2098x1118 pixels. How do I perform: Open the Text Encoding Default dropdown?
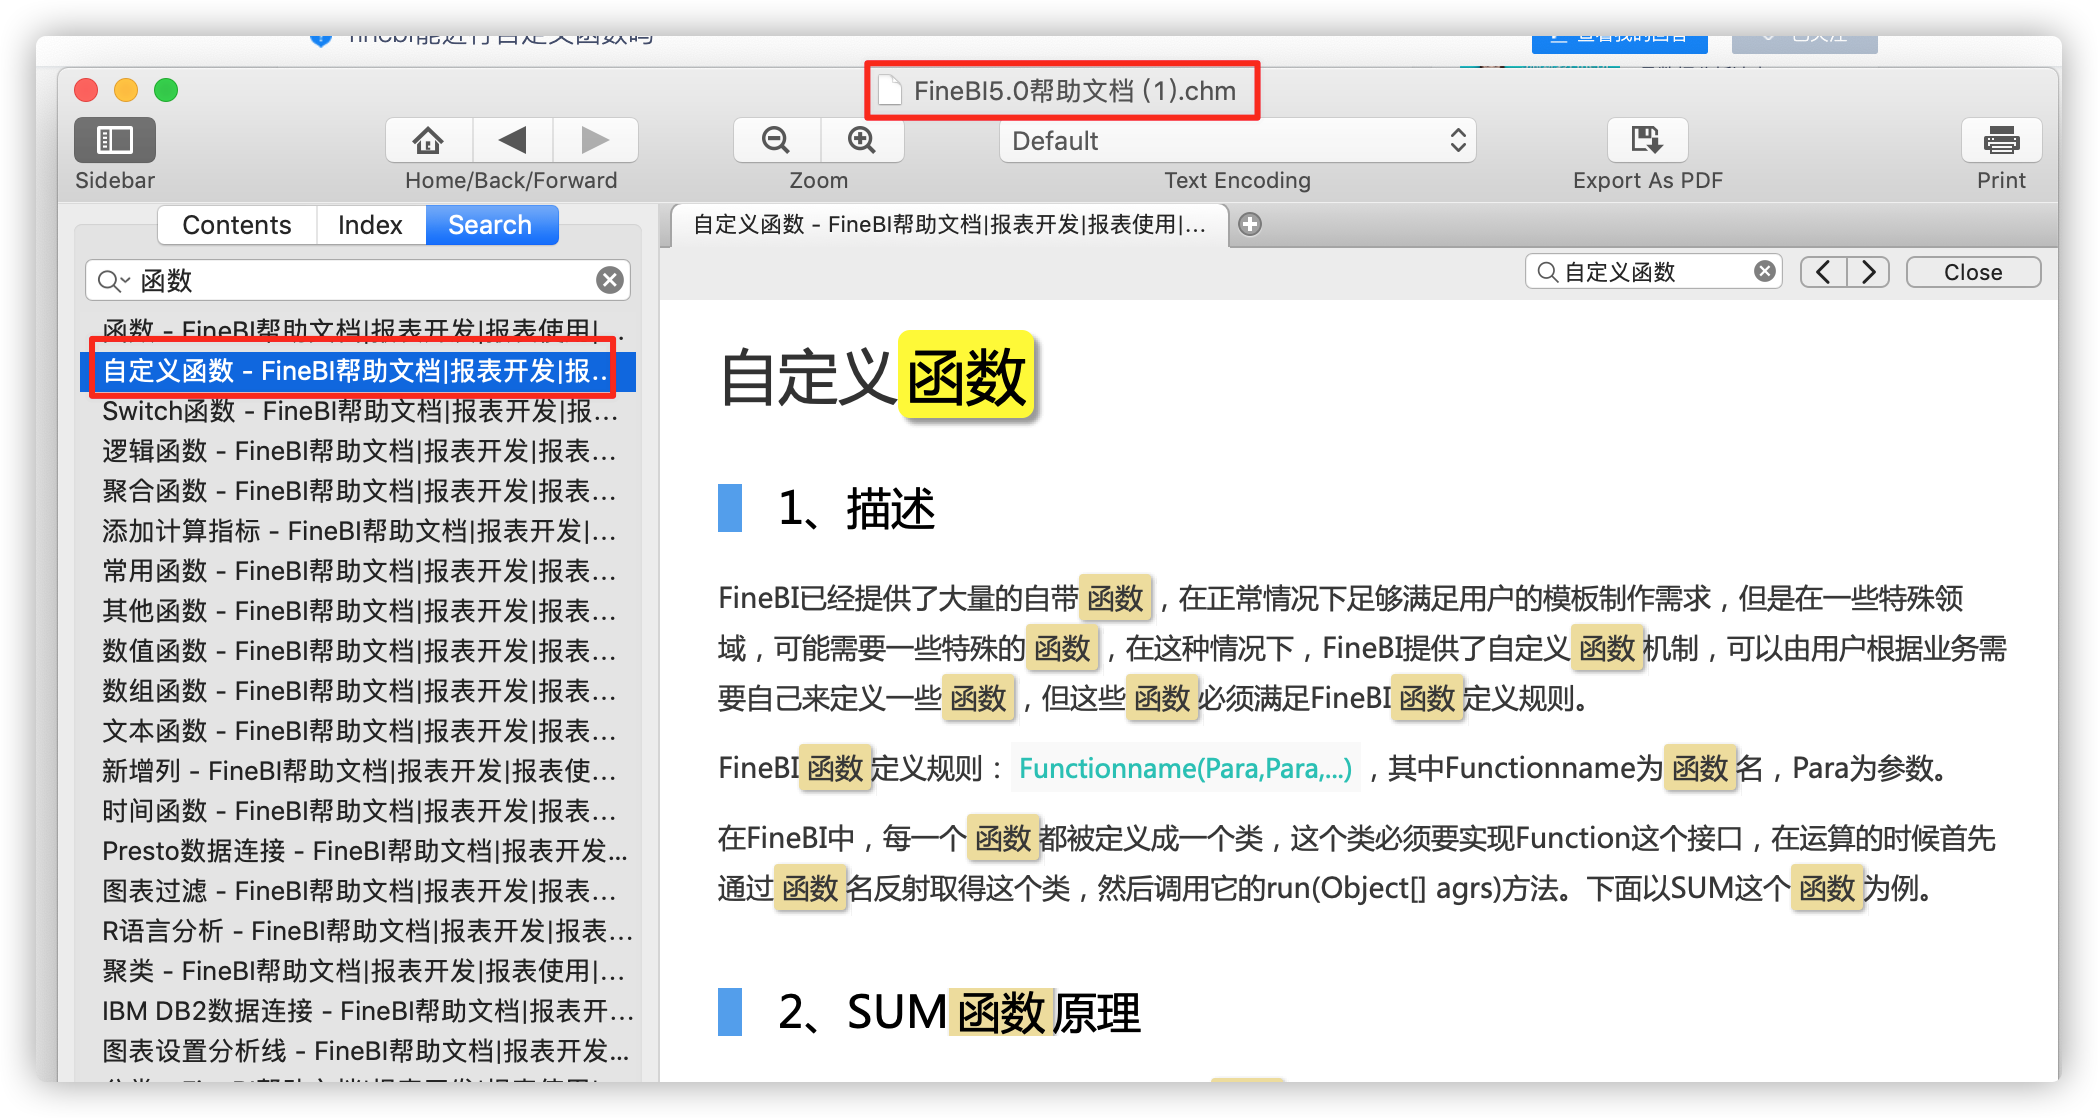[x=1237, y=141]
